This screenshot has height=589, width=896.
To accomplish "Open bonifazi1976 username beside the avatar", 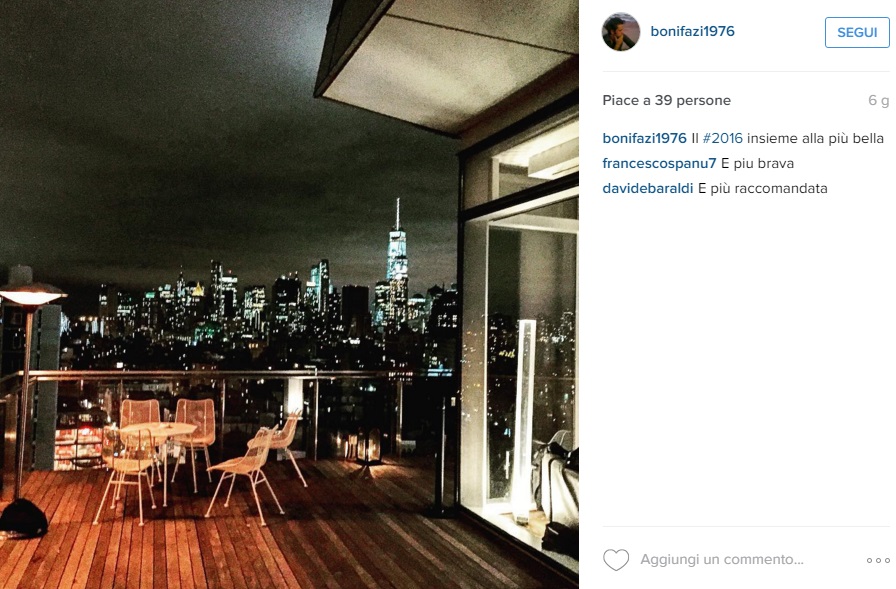I will (692, 31).
